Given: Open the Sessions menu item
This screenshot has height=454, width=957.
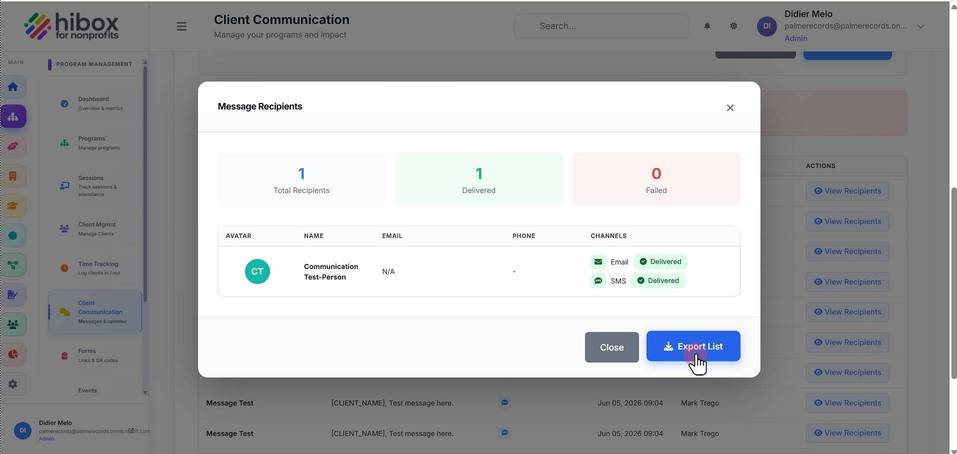Looking at the screenshot, I should (95, 186).
